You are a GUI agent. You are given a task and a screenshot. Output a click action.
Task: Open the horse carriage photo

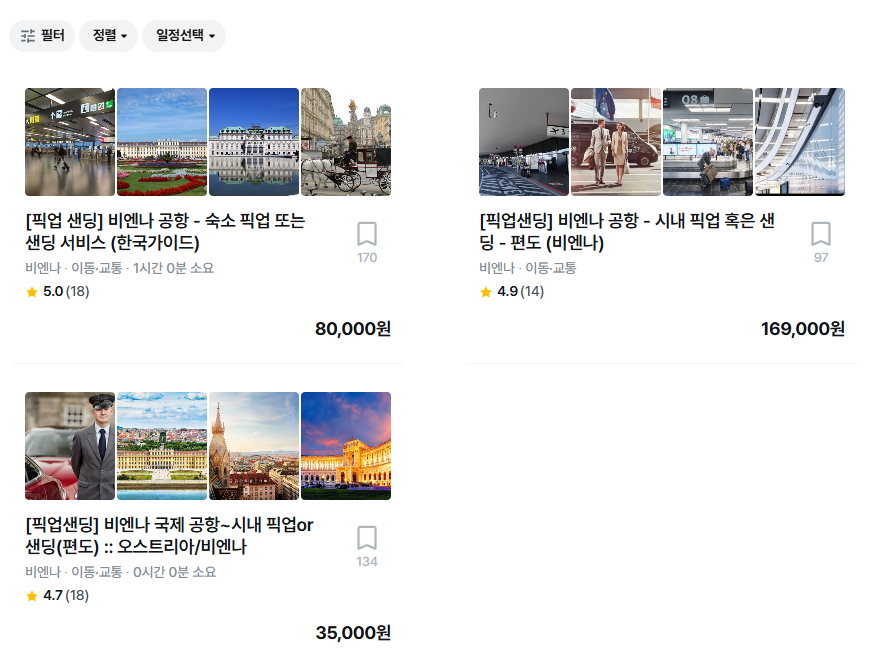pos(346,142)
